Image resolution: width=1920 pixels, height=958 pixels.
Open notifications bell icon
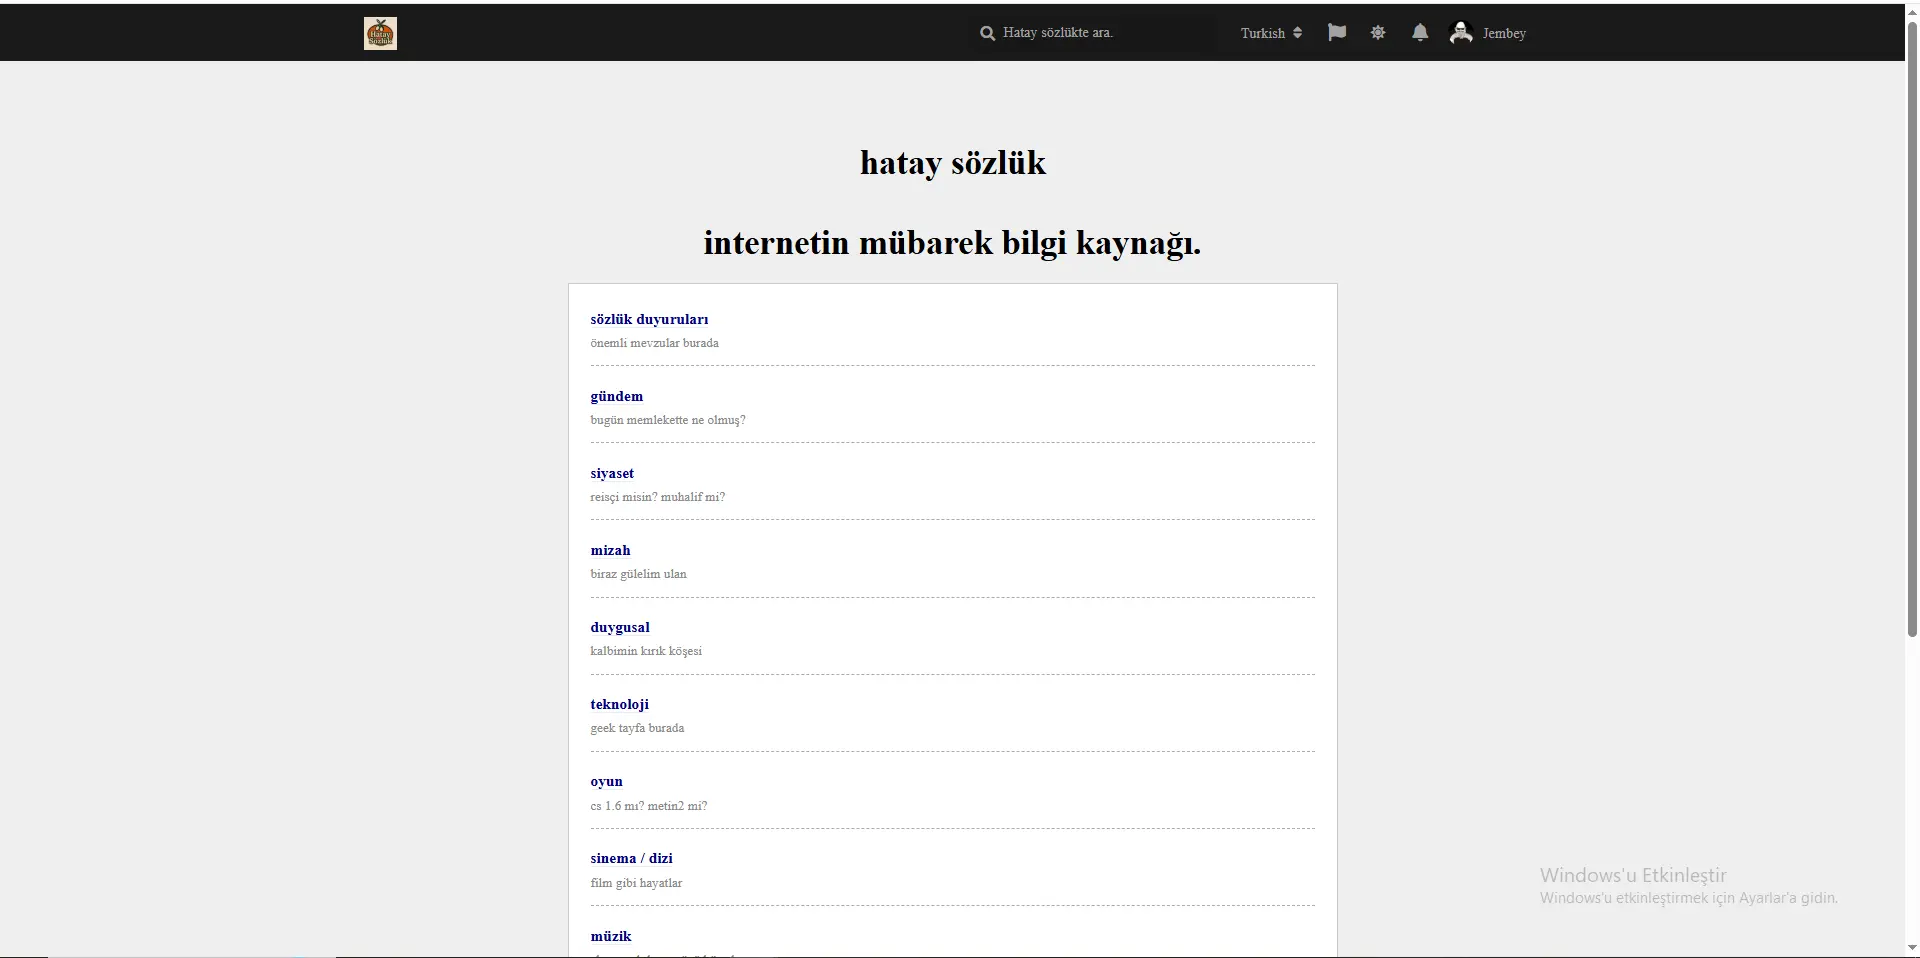(1420, 32)
